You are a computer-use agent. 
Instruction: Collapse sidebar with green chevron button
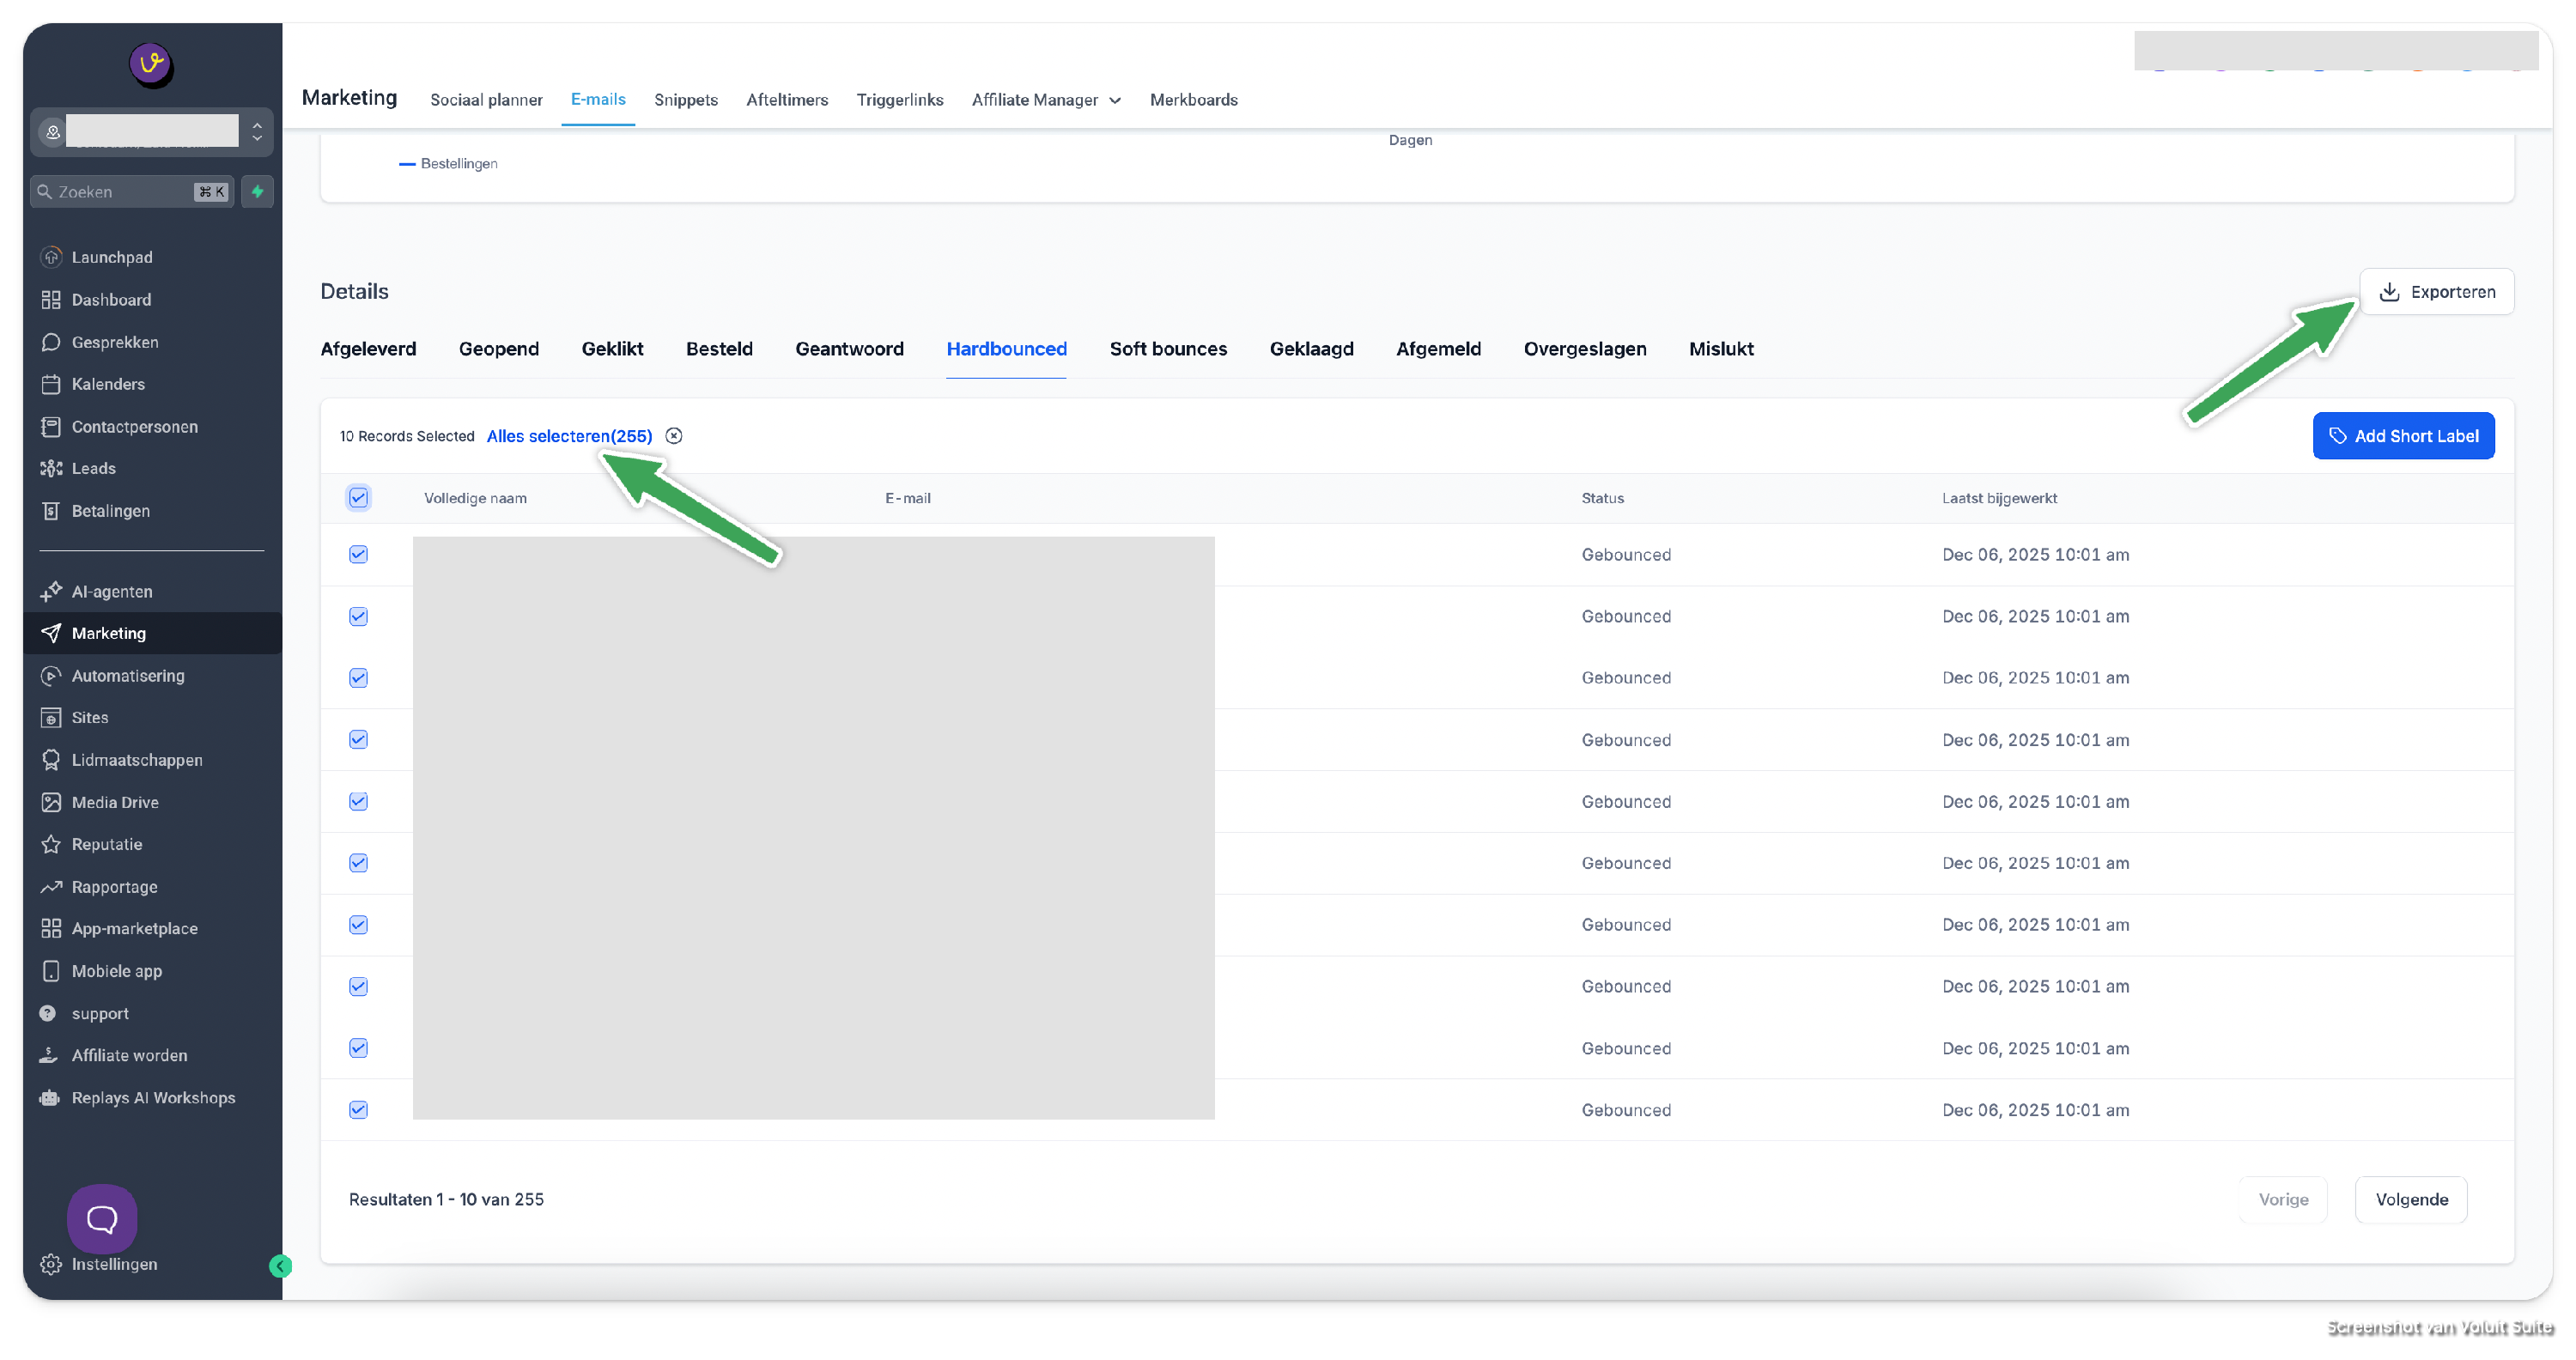coord(280,1266)
